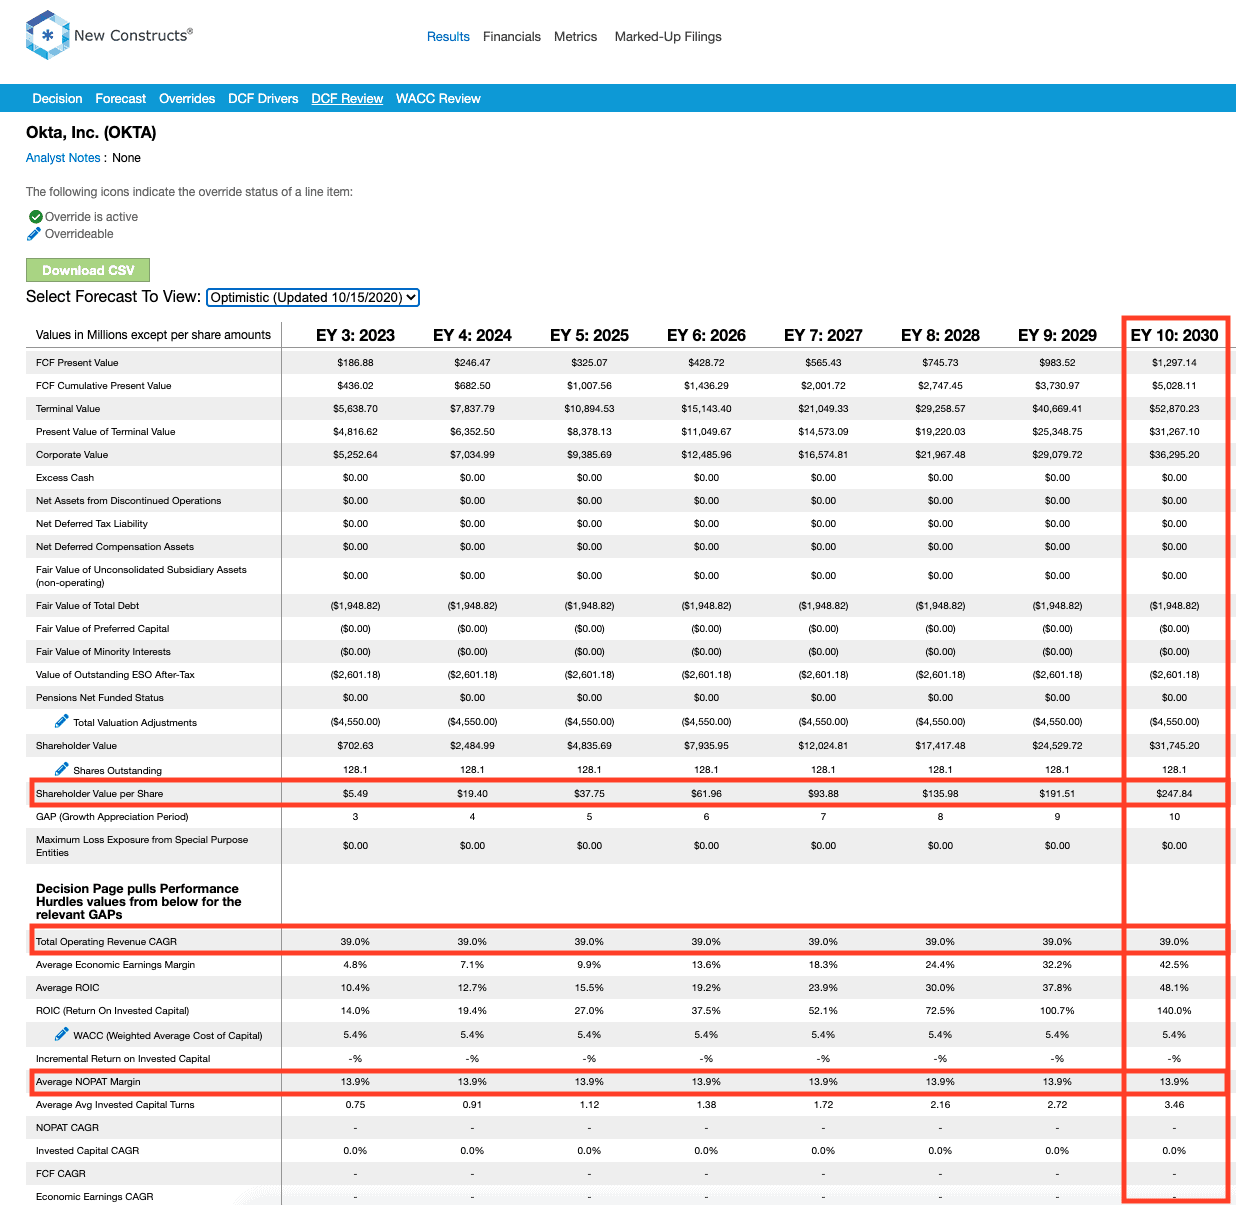
Task: Switch to the WACC Review tab
Action: [x=438, y=99]
